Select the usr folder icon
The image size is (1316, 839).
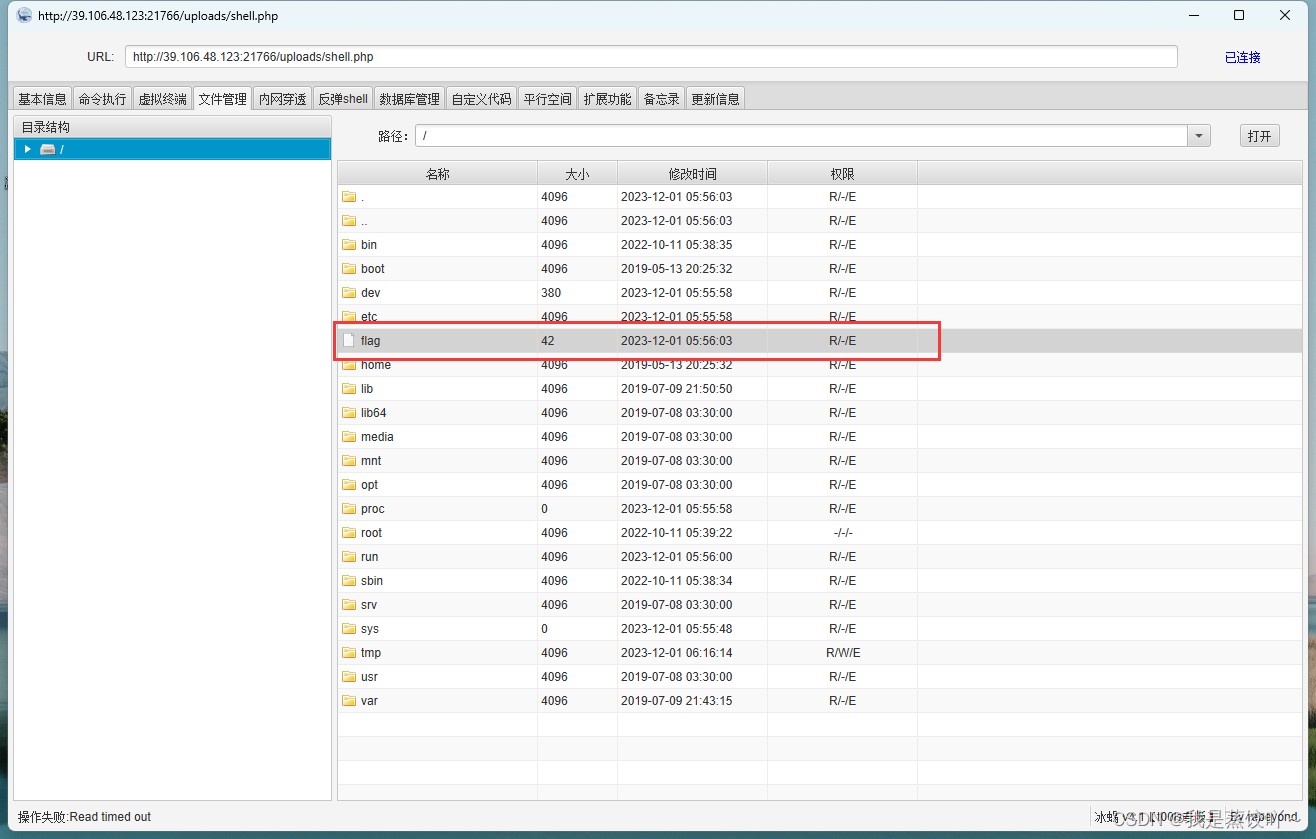point(349,677)
